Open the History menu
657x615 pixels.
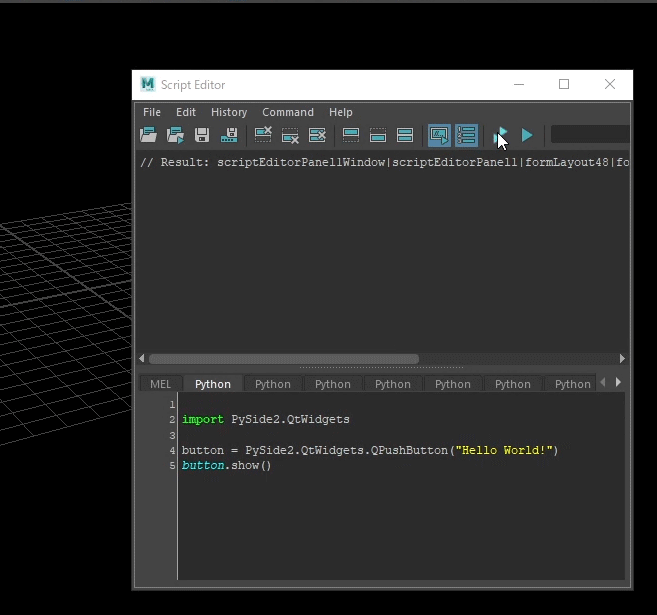tap(229, 112)
